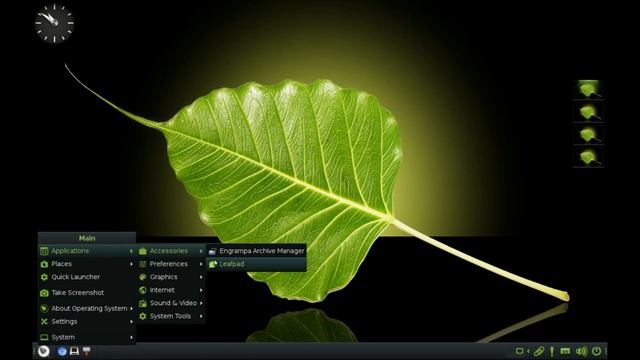Click the main menu launcher in taskbar
The image size is (640, 360).
coord(44,351)
